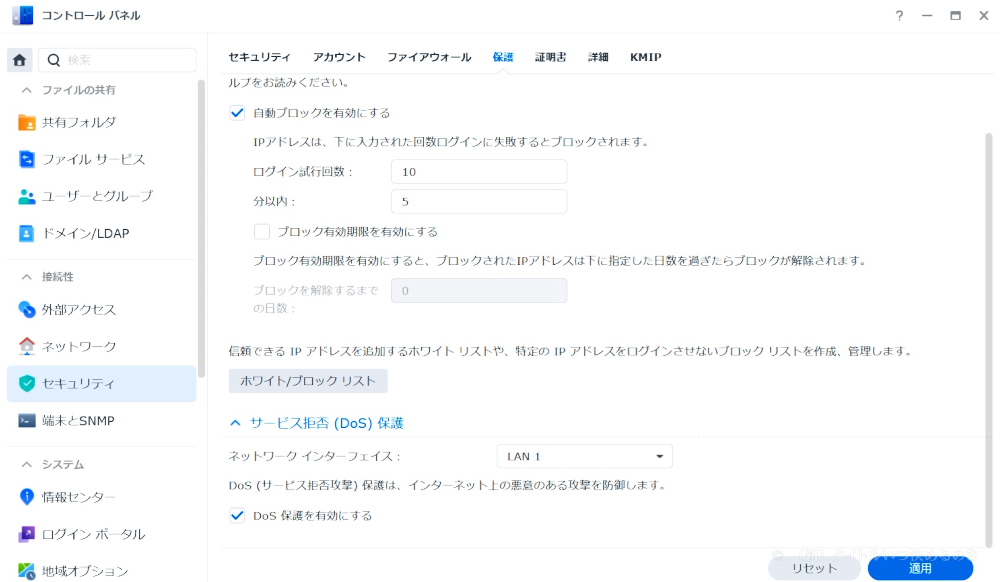This screenshot has width=1000, height=582.
Task: Select 地域オプション text in sidebar
Action: point(85,571)
